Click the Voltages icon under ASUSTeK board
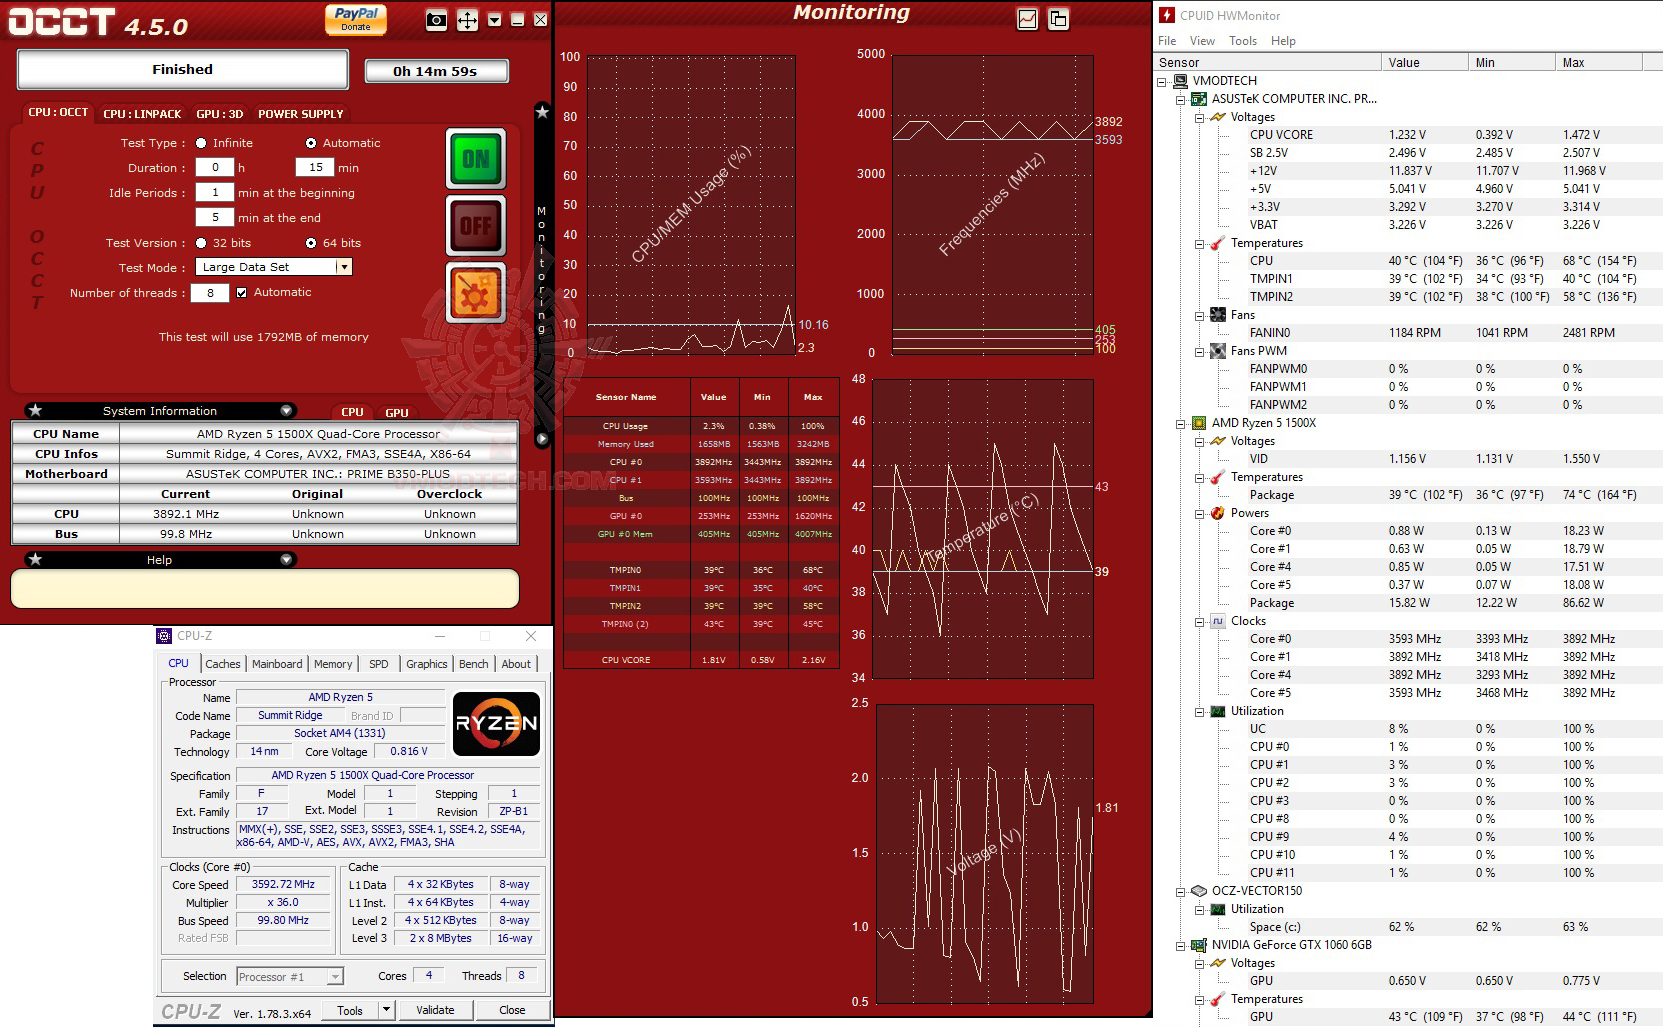Viewport: 1663px width, 1027px height. coord(1217,117)
